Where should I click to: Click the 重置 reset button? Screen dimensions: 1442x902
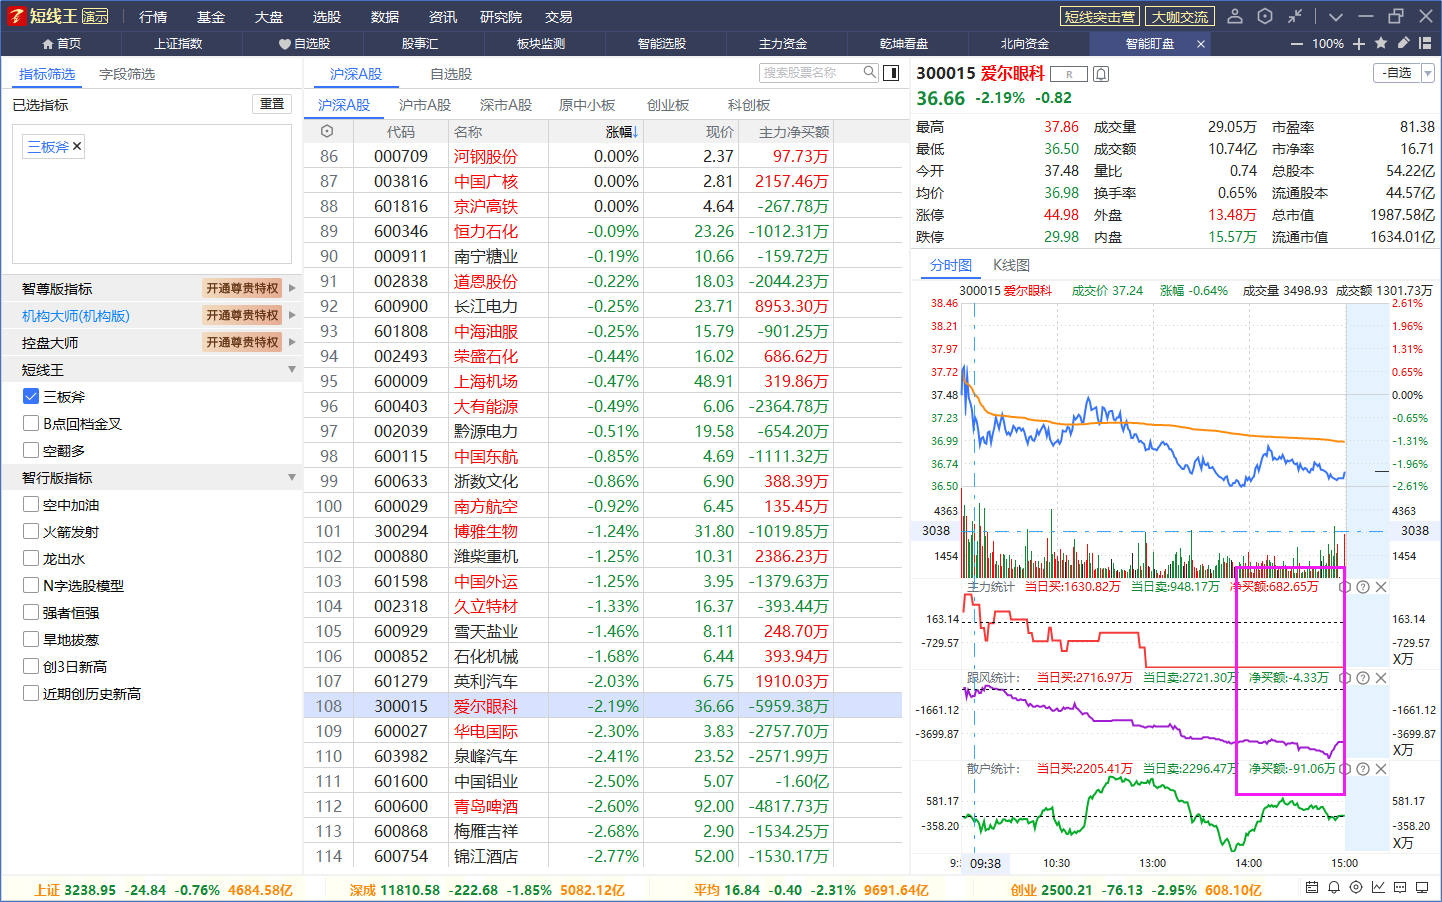[272, 104]
